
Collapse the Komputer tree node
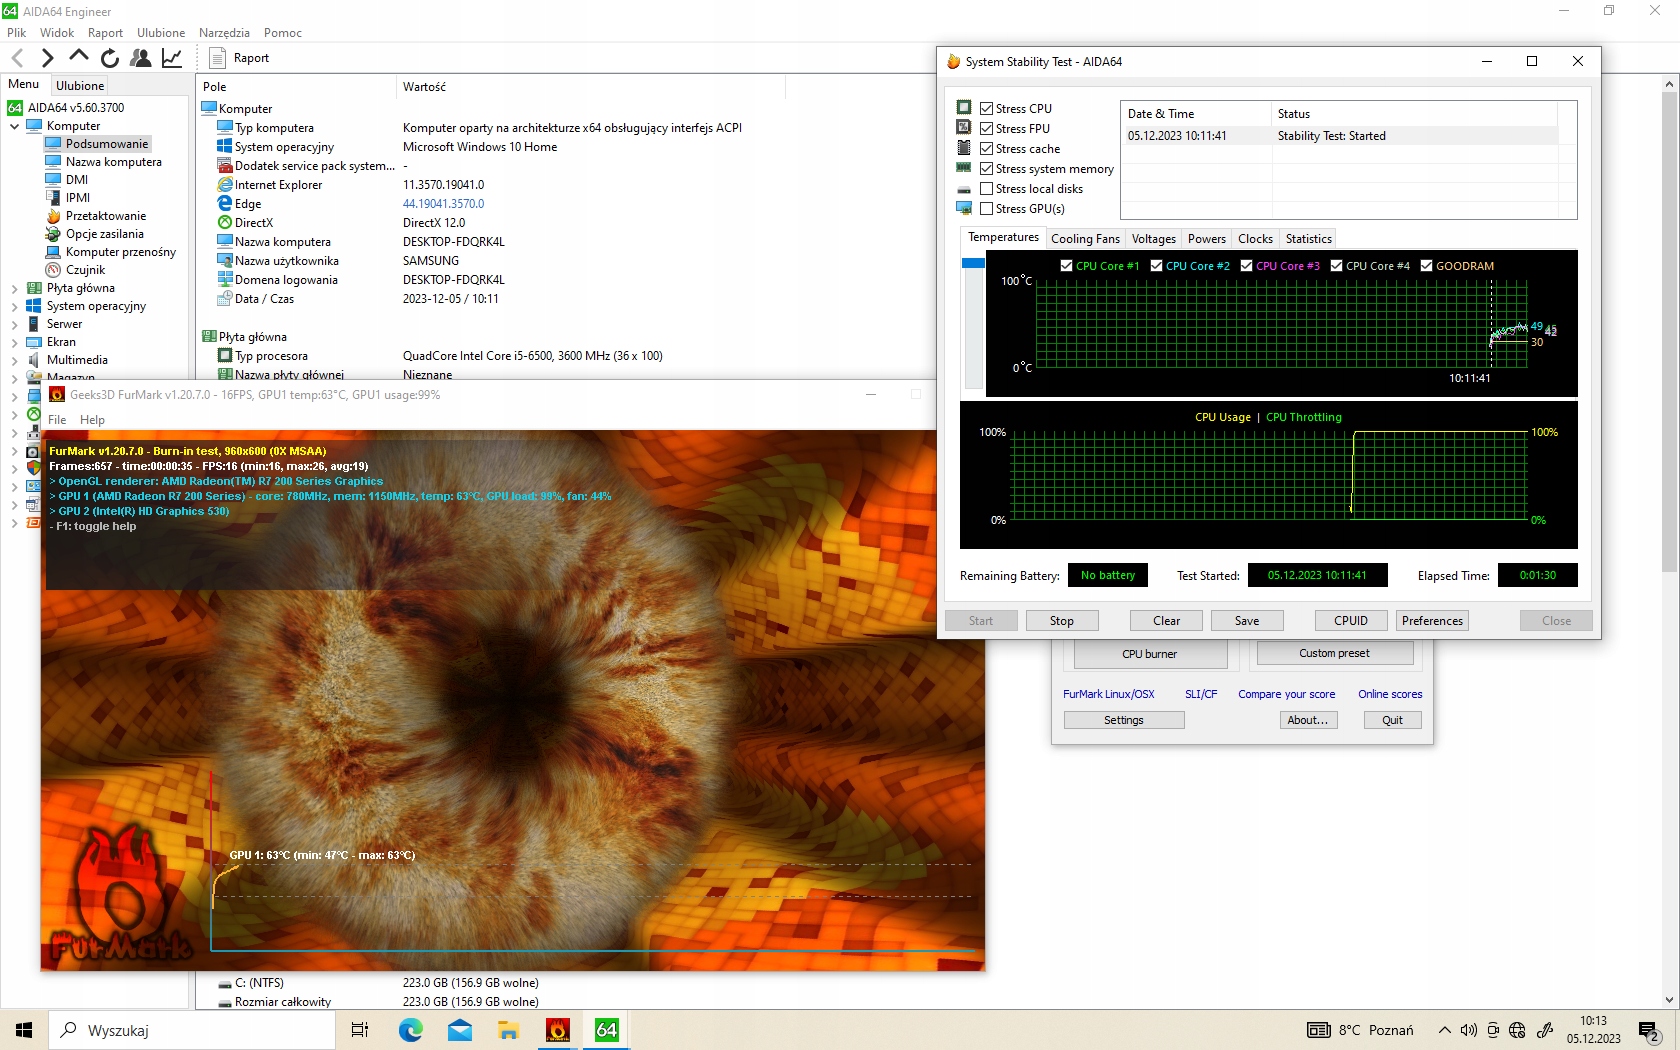pos(15,126)
